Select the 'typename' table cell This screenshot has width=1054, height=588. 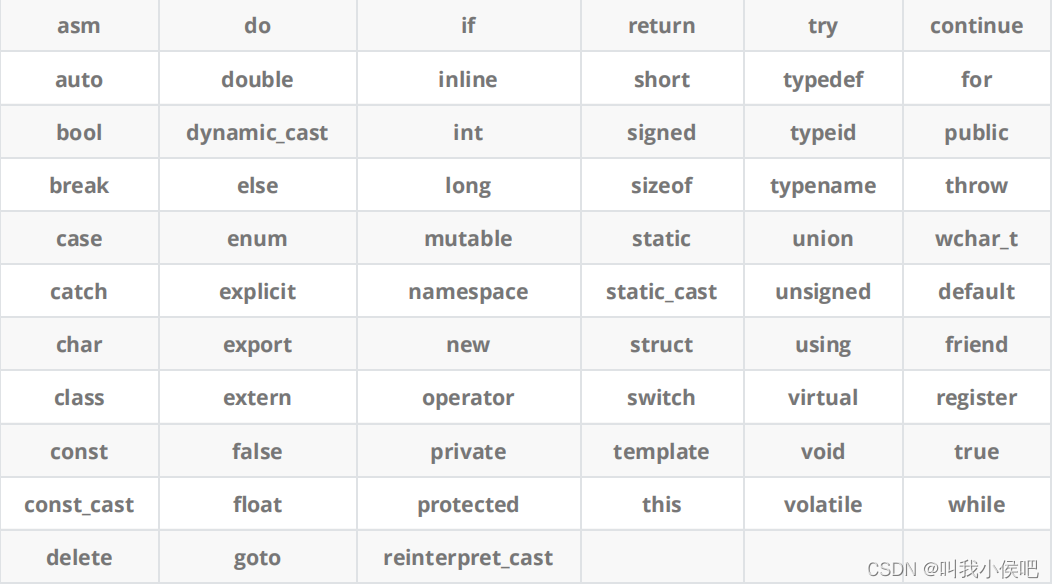(823, 185)
